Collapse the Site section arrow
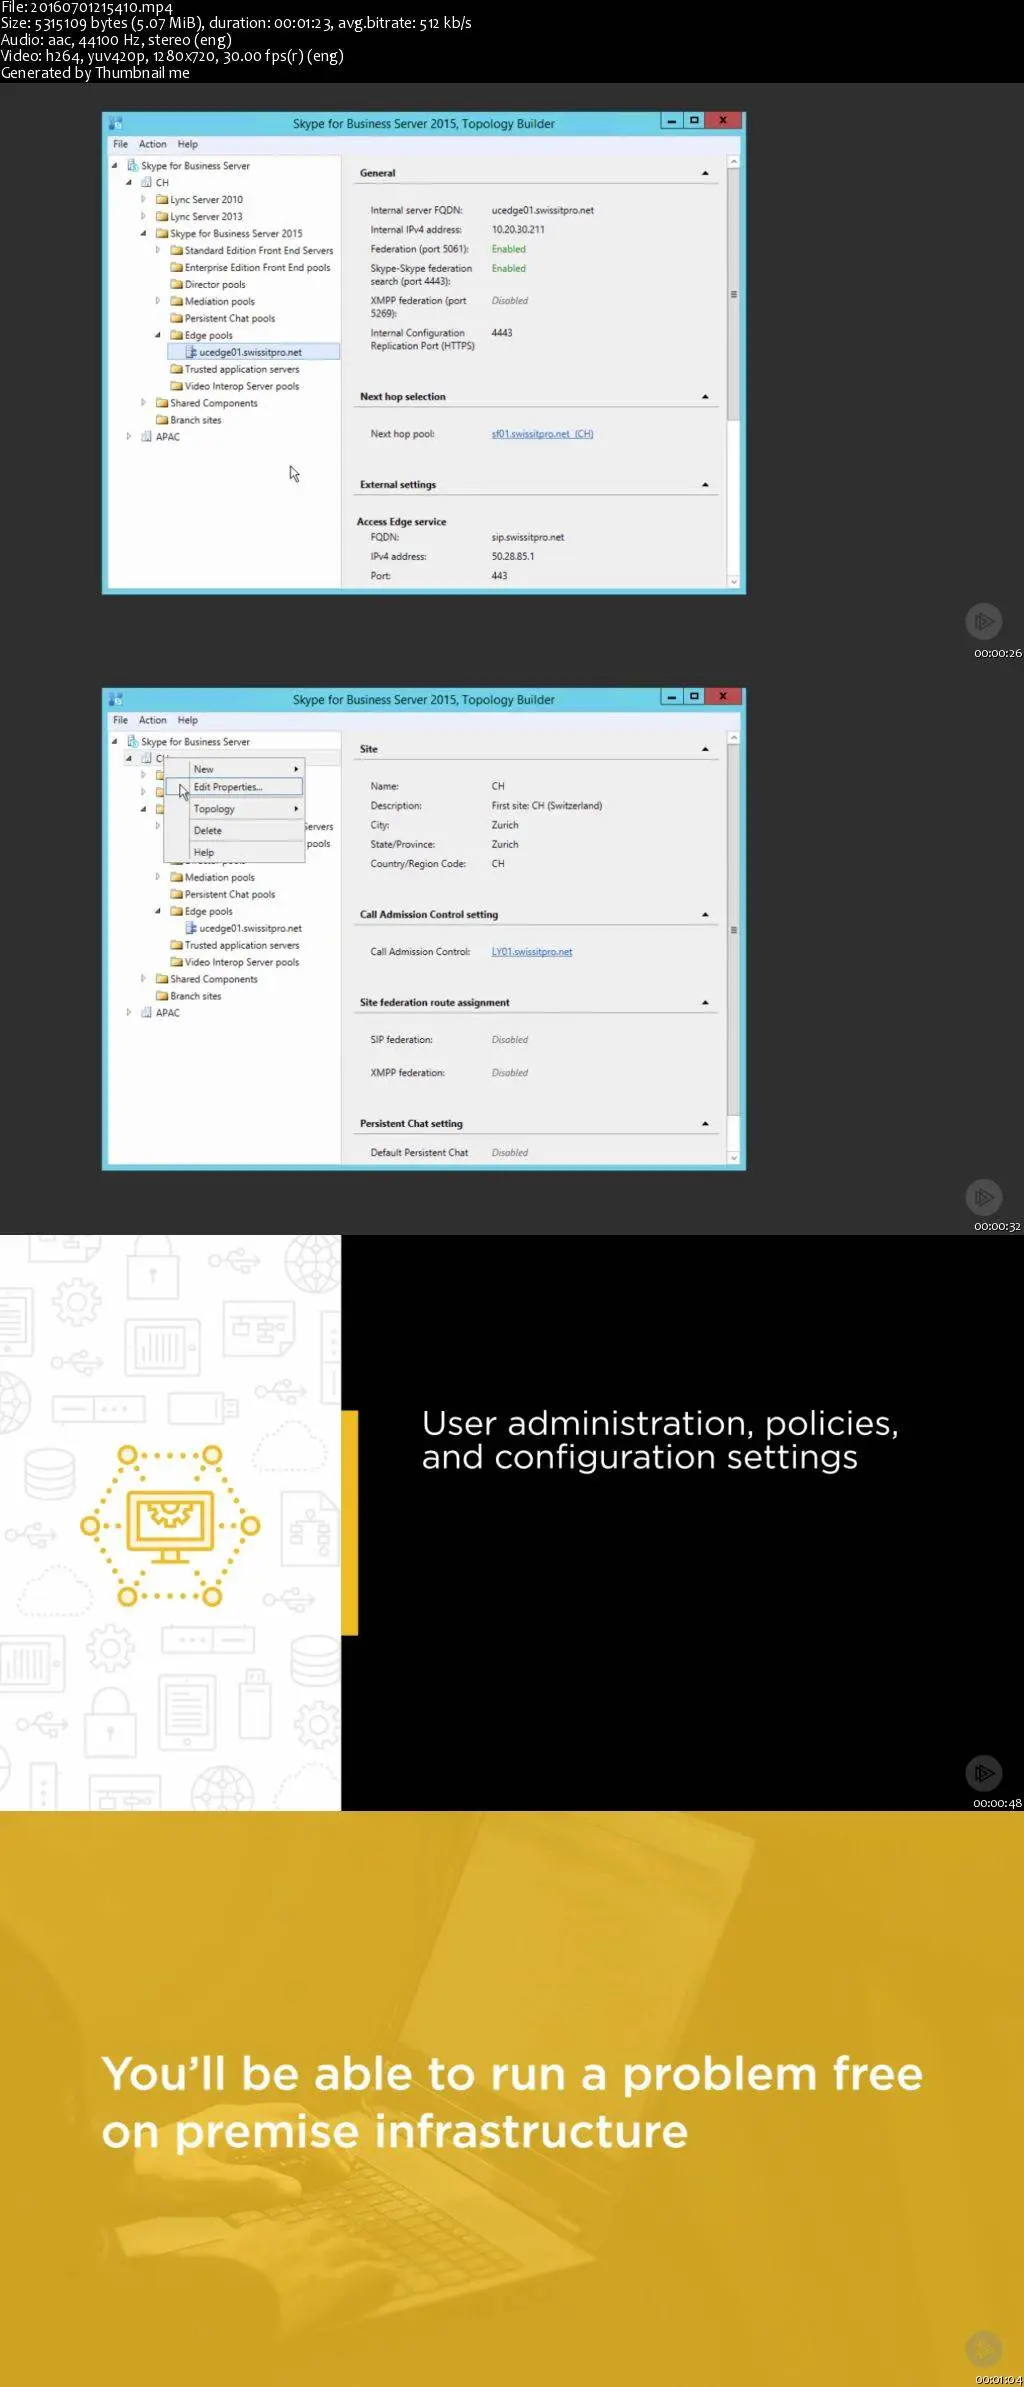 pyautogui.click(x=705, y=749)
